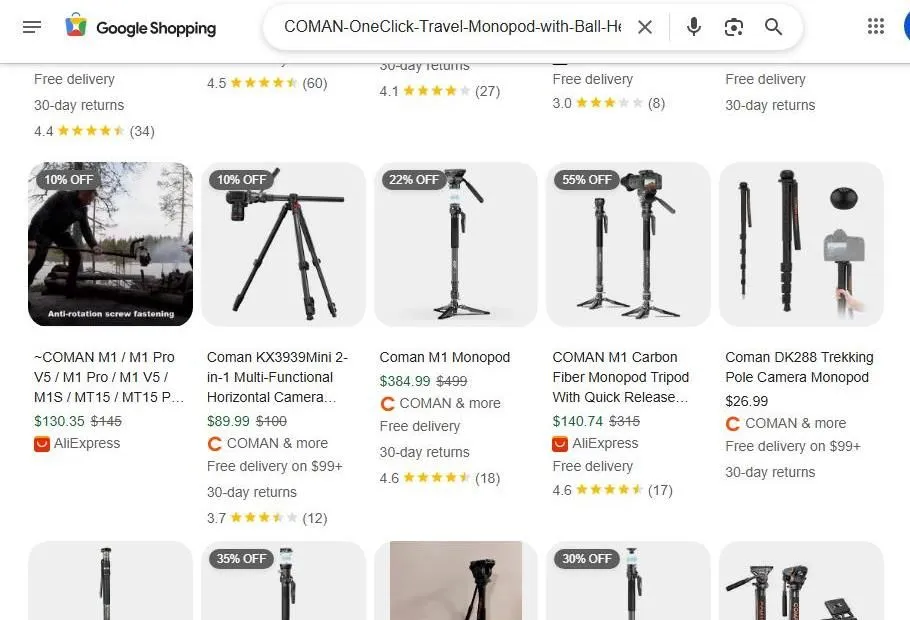Image resolution: width=910 pixels, height=620 pixels.
Task: Click the AliExpress store icon under COMAN M1 Carbon
Action: (x=559, y=443)
